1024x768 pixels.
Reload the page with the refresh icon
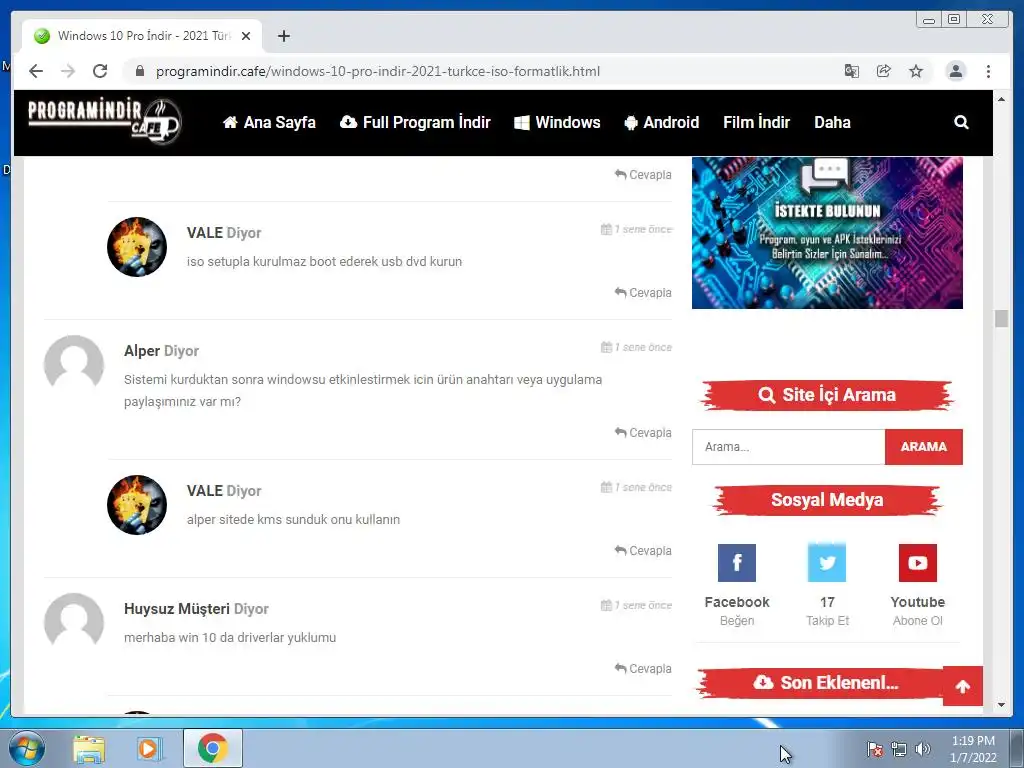click(x=100, y=71)
